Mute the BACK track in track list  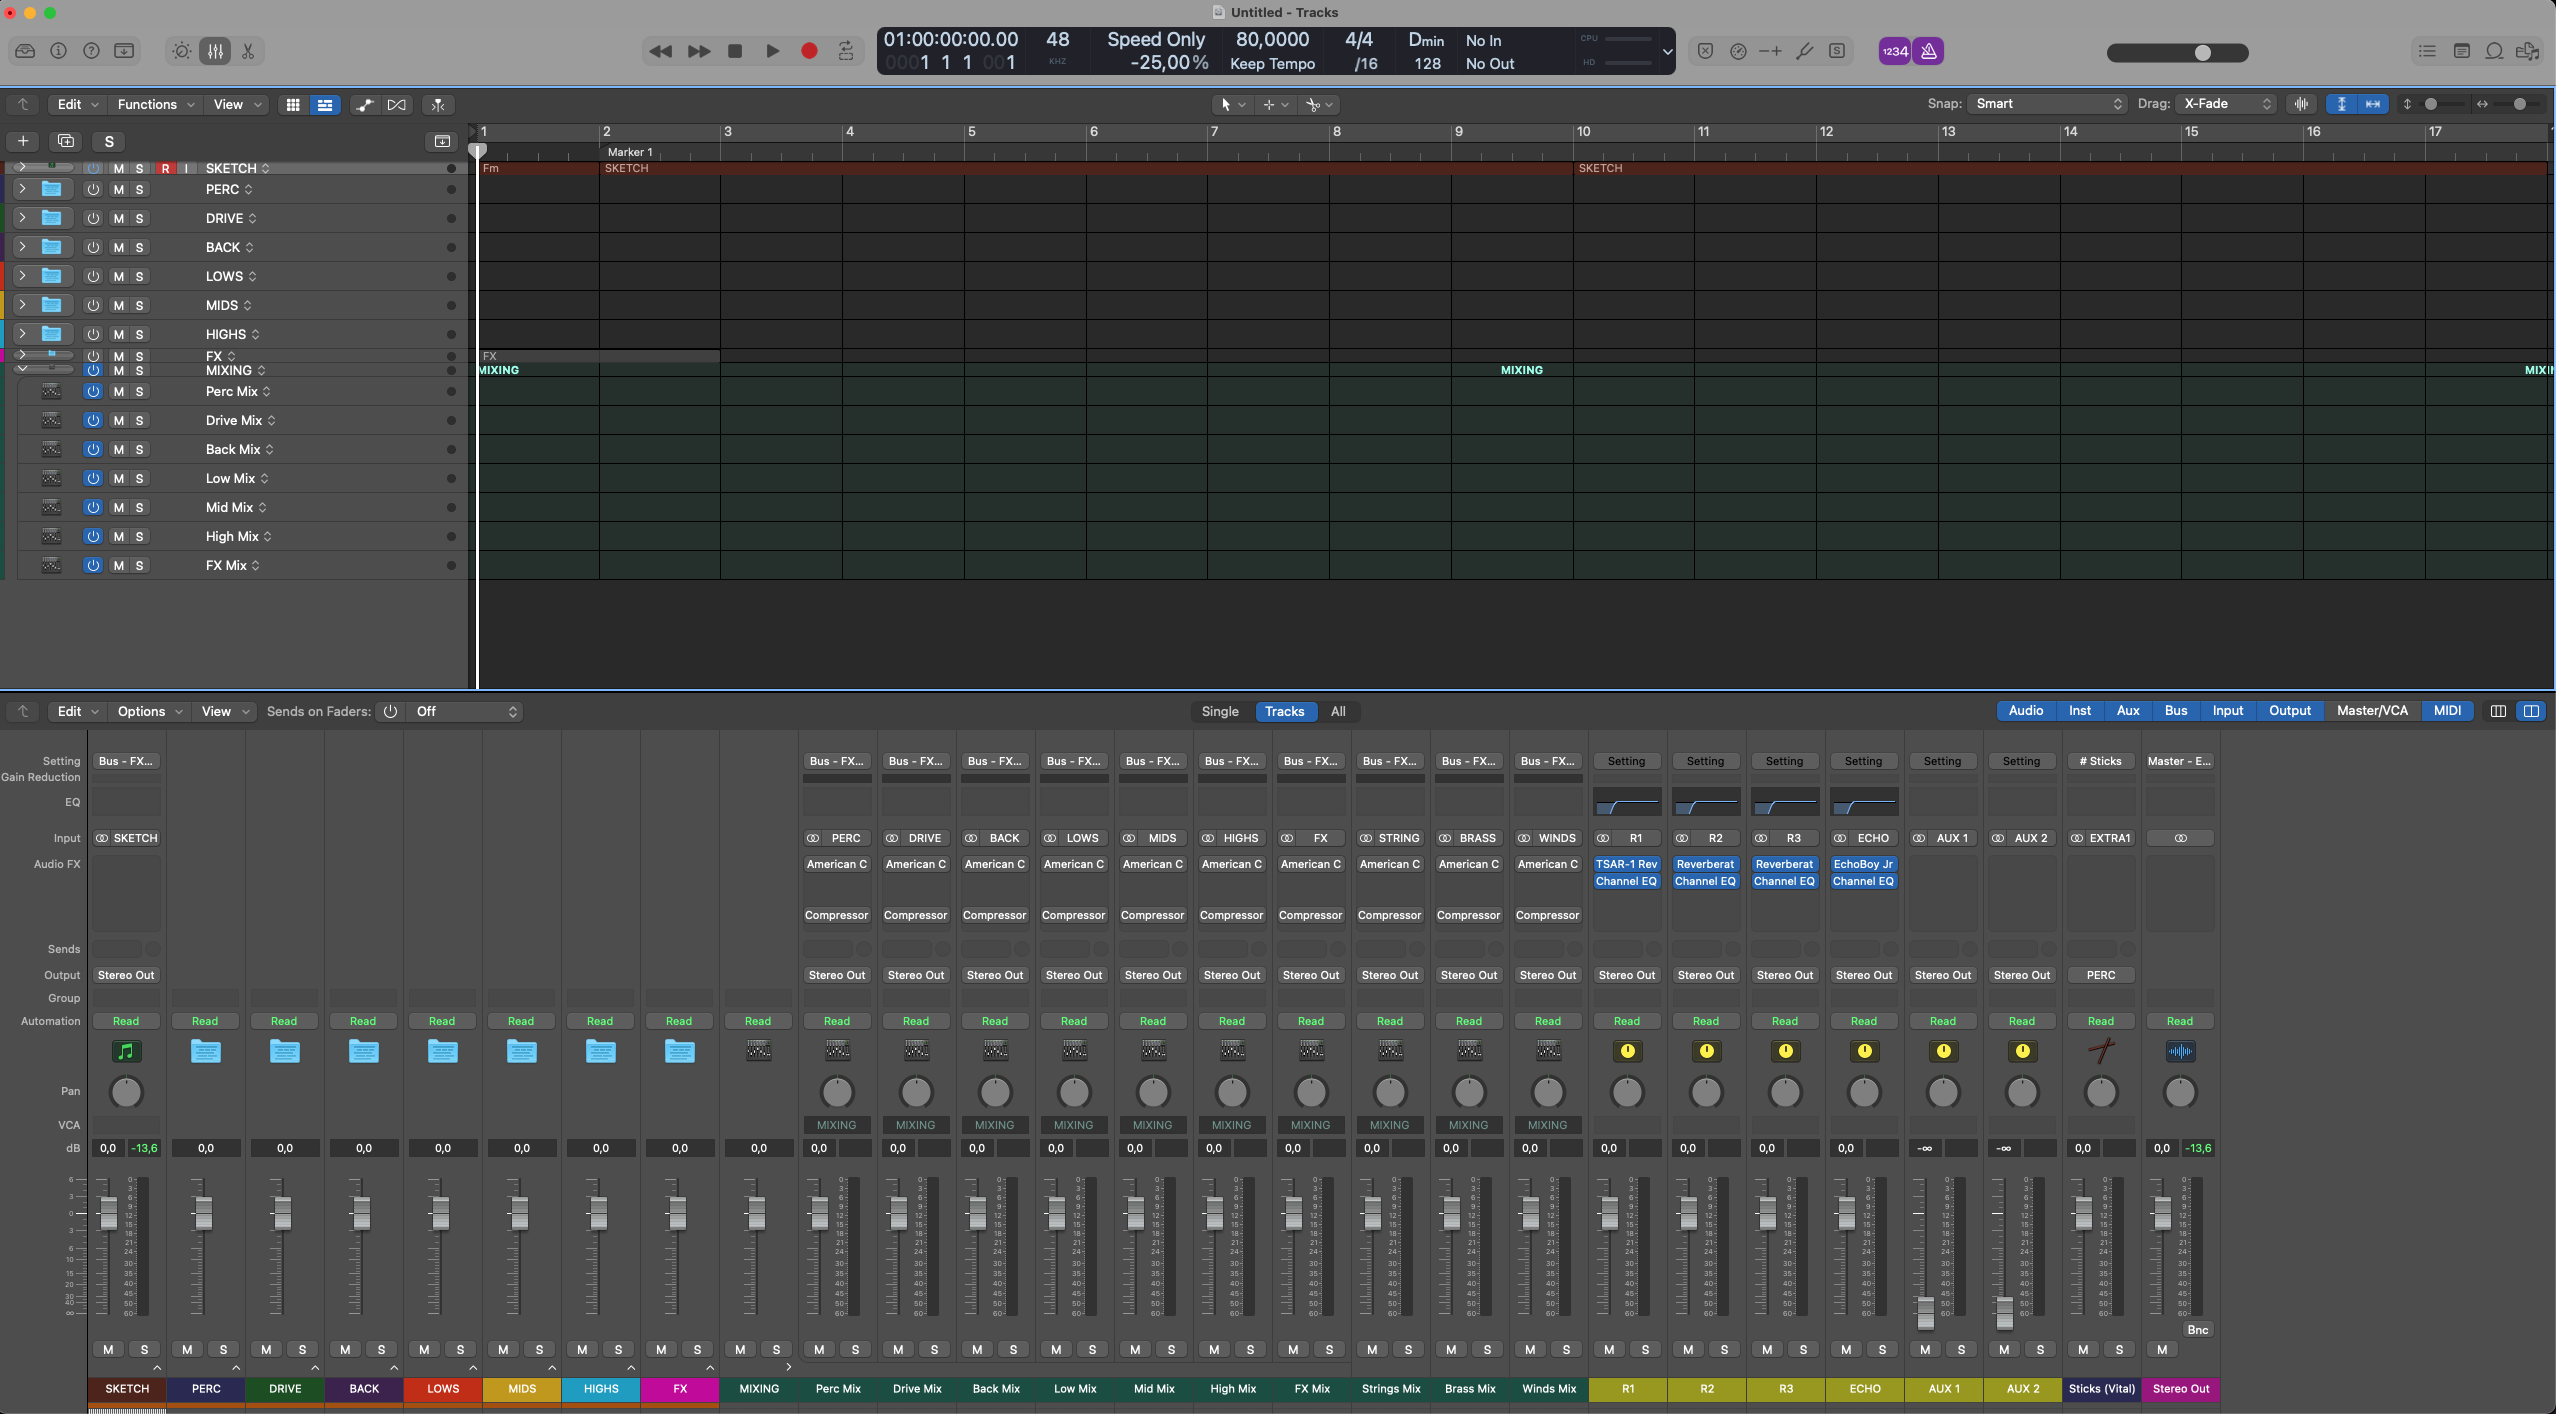pyautogui.click(x=118, y=247)
